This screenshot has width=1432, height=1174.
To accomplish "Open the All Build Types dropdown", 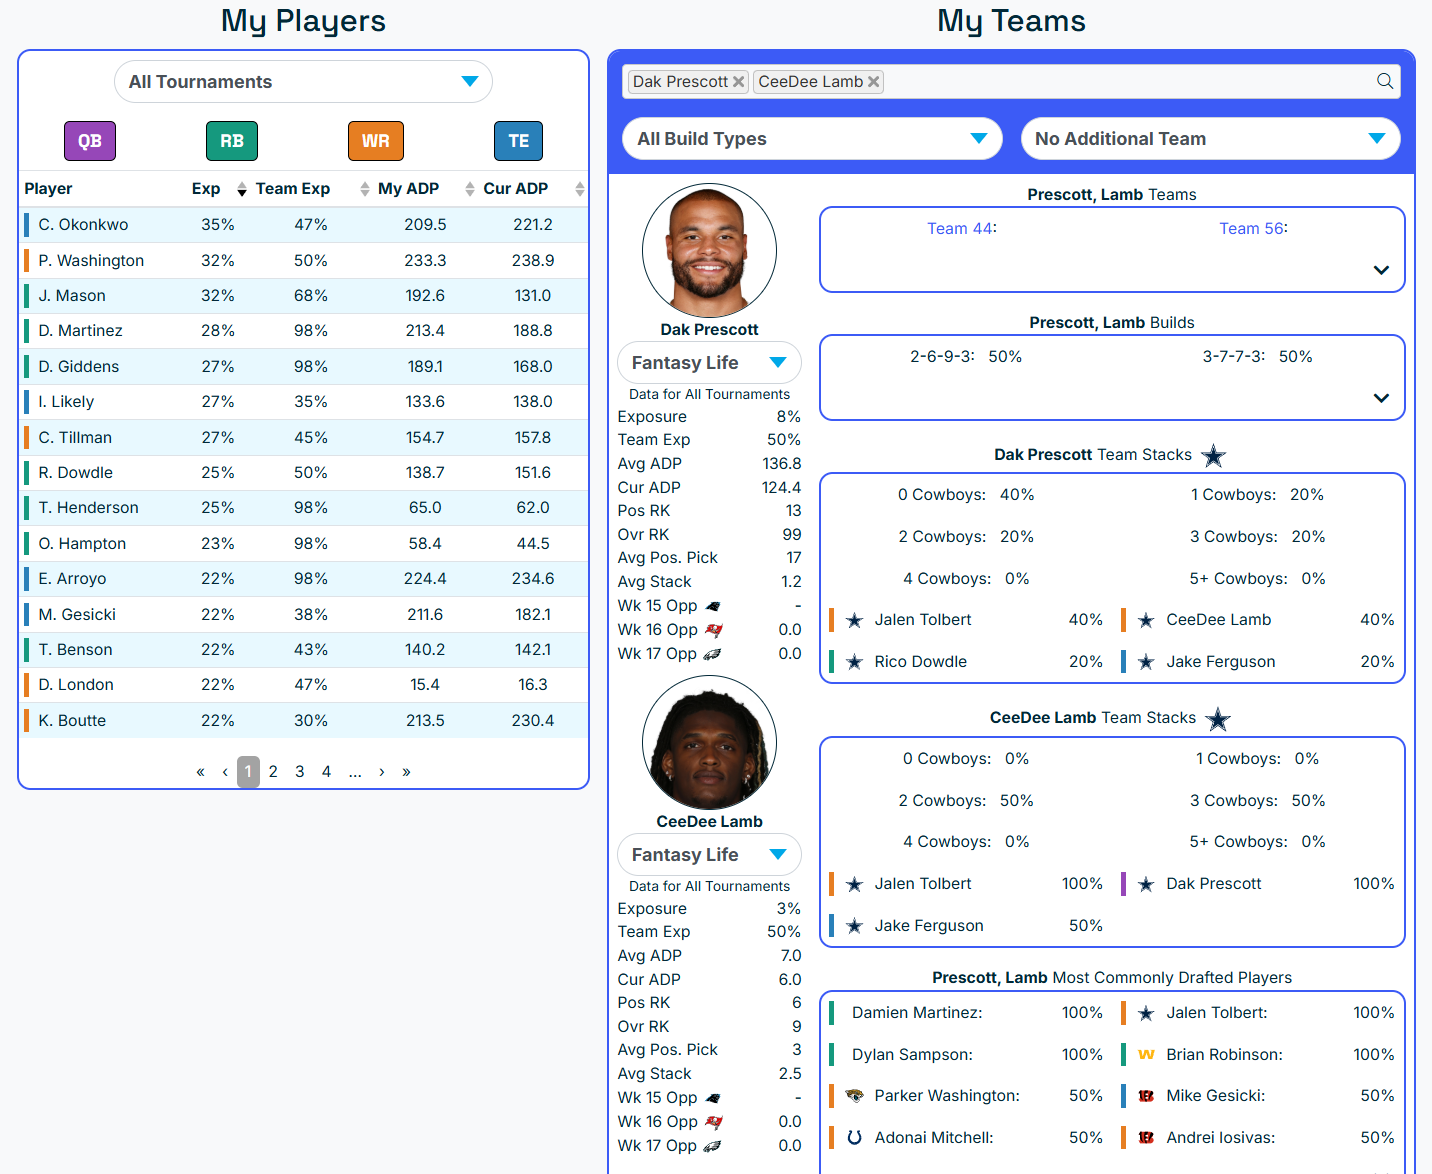I will point(812,139).
